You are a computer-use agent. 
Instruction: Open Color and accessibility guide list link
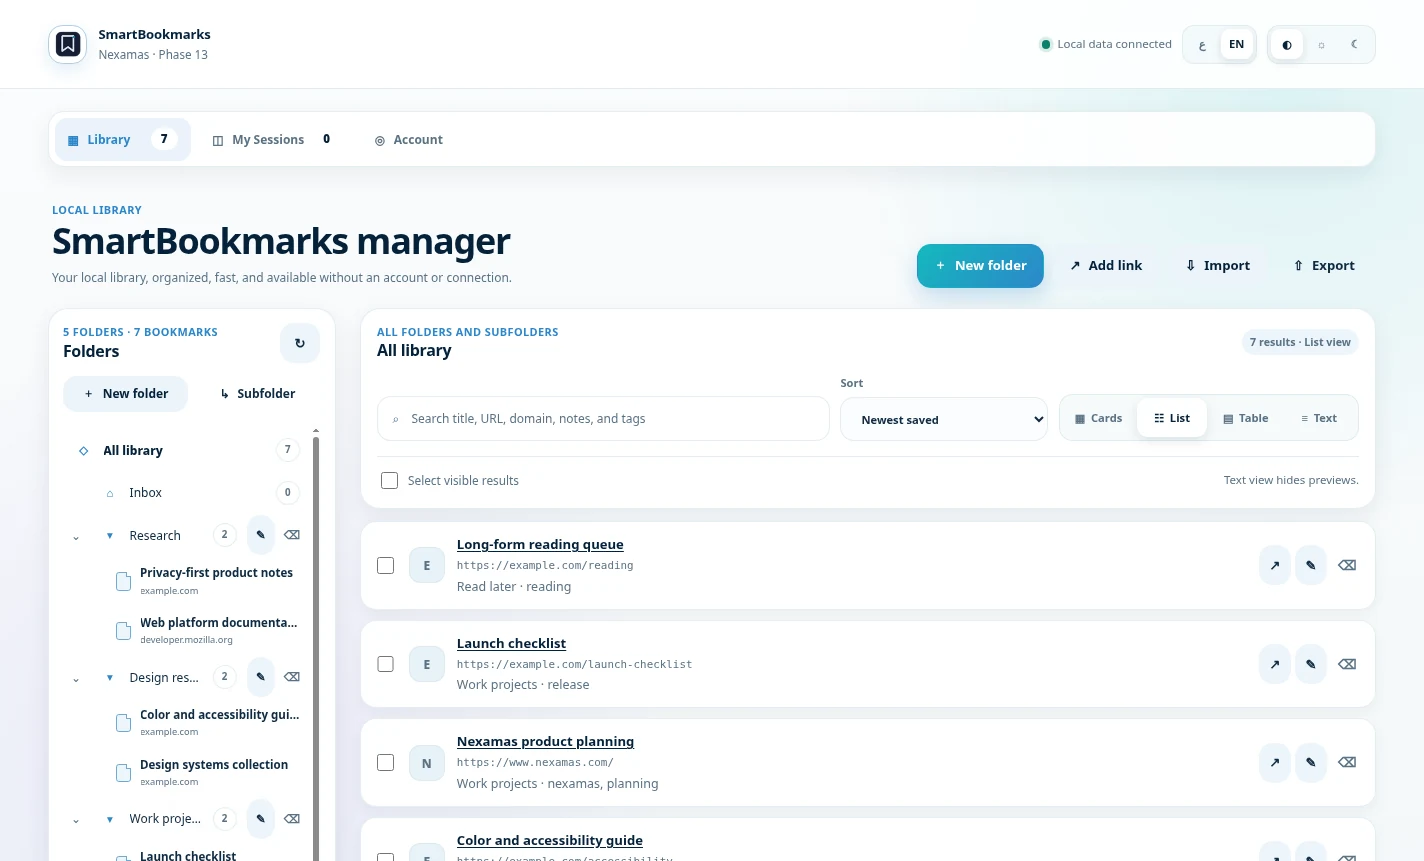[x=550, y=841]
